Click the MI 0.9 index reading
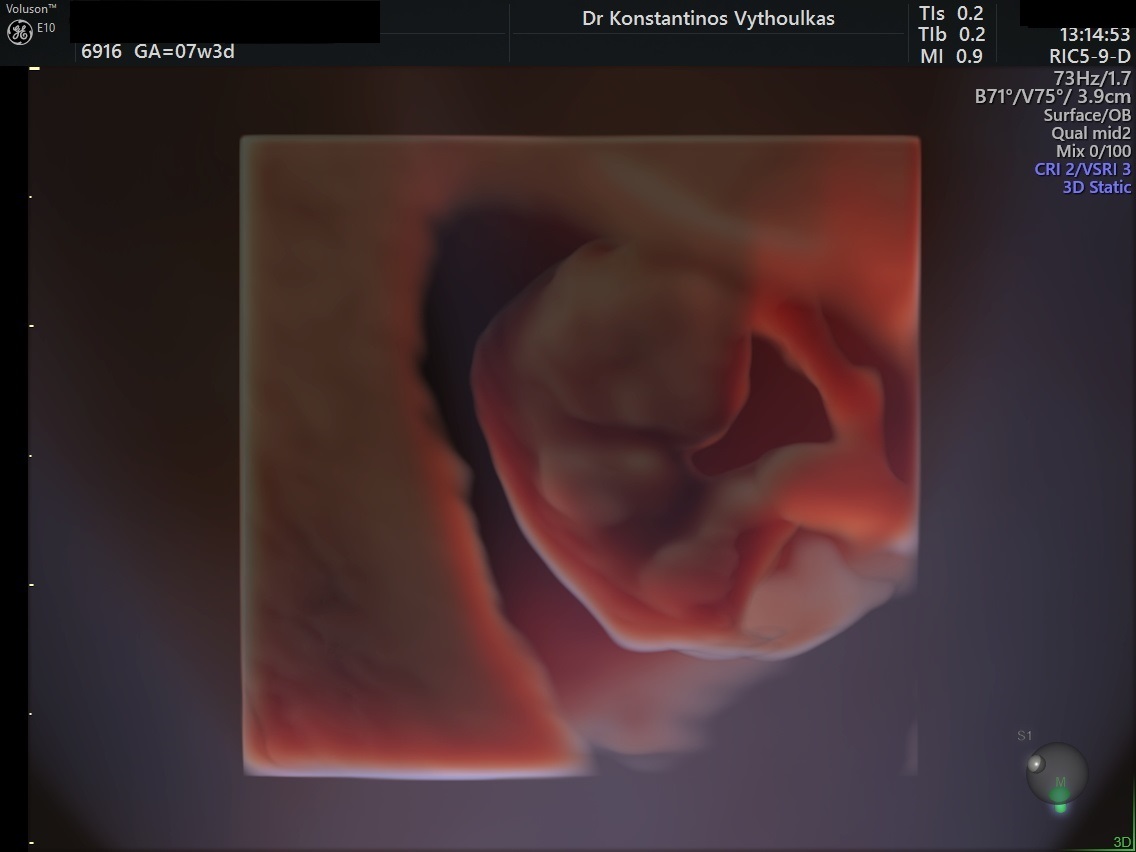Viewport: 1136px width, 852px height. (x=951, y=57)
